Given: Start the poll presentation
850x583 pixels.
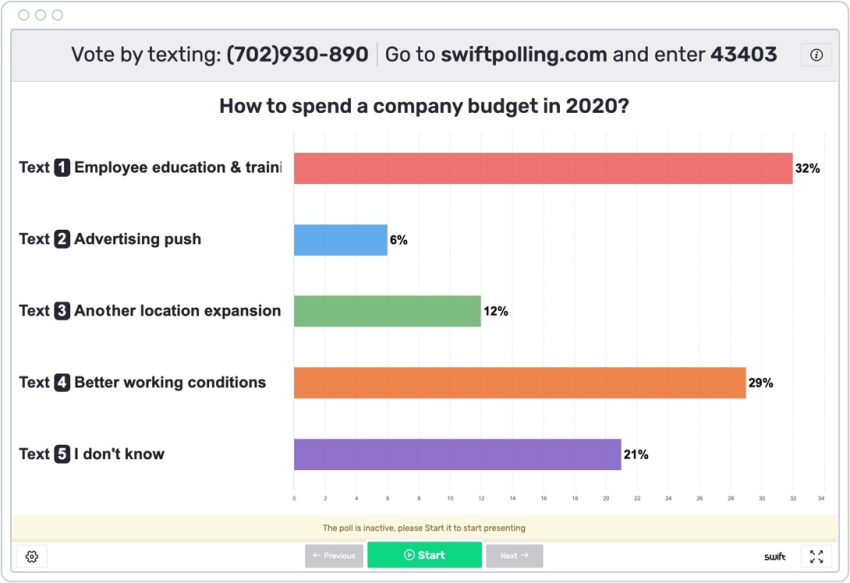Looking at the screenshot, I should (x=424, y=555).
